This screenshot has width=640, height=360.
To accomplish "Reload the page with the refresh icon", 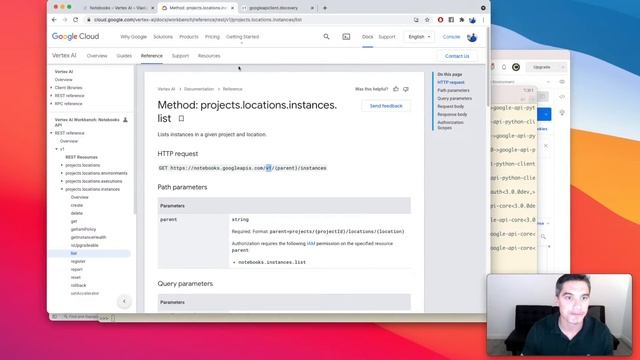I will coord(76,20).
